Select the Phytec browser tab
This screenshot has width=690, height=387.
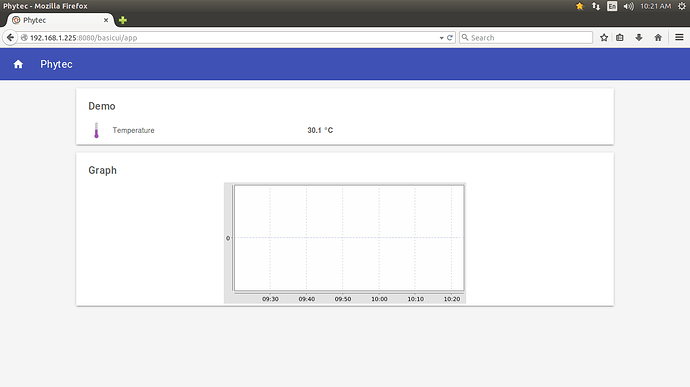pyautogui.click(x=60, y=20)
